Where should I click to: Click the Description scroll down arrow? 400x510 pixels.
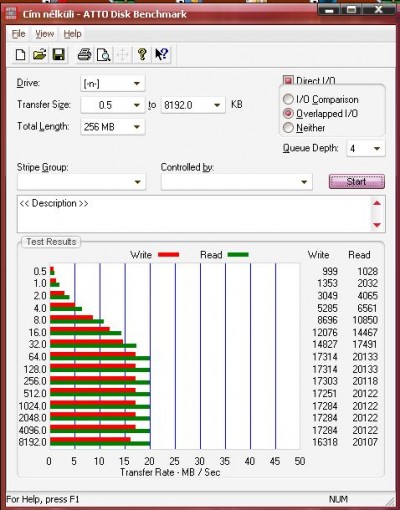[x=377, y=225]
